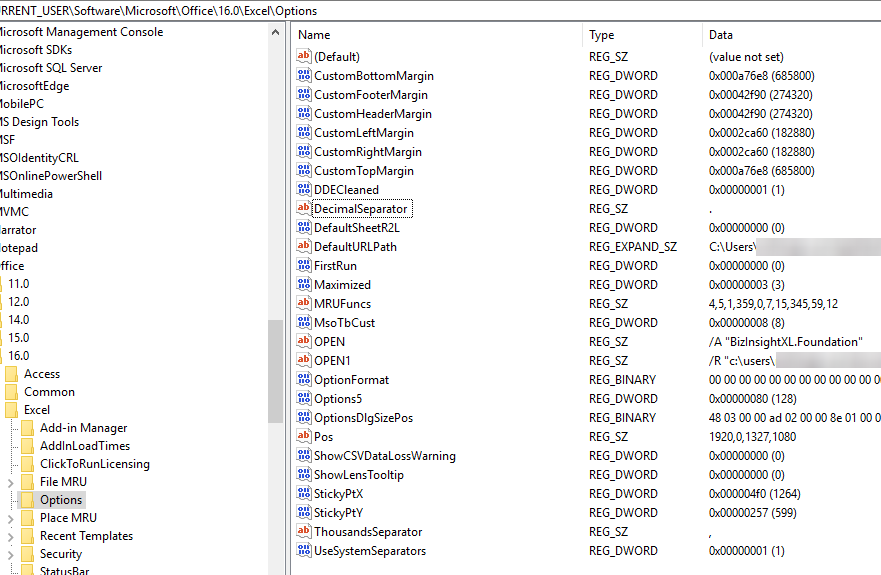Select the 12.0 Office version key

pos(19,302)
